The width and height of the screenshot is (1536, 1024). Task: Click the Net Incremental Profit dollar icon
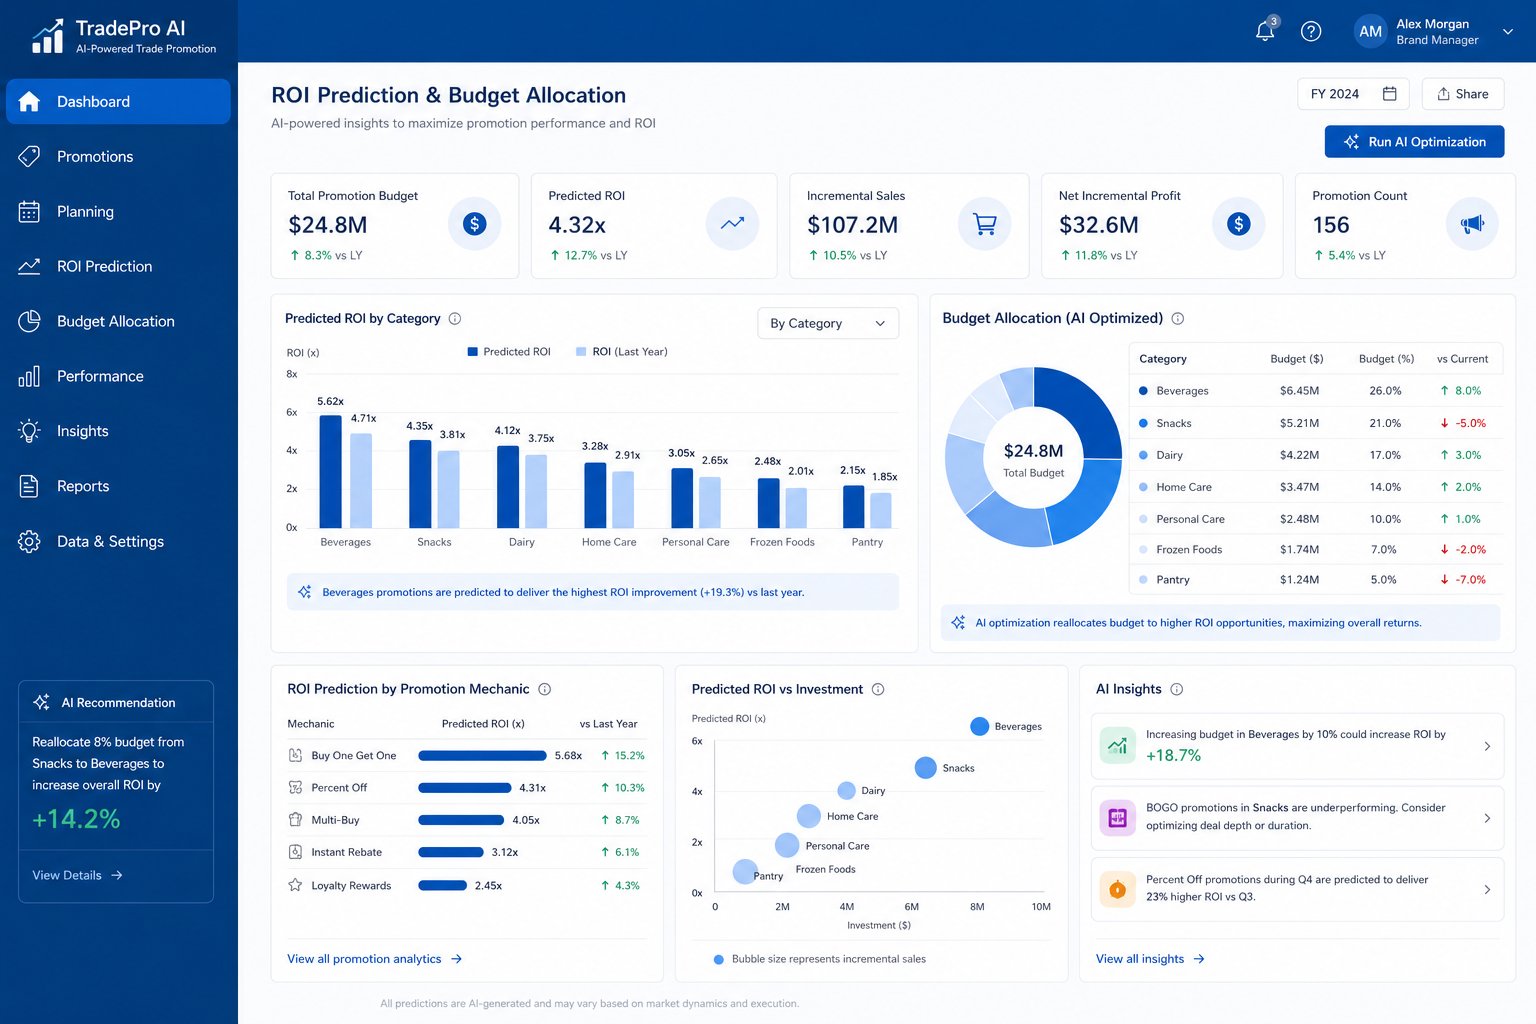click(x=1238, y=224)
